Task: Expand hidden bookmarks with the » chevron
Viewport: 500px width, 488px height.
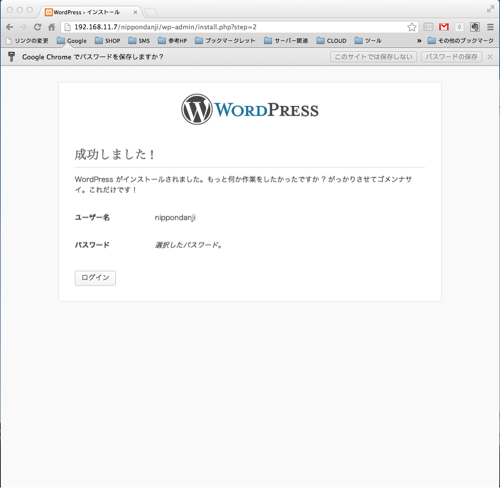Action: click(419, 41)
